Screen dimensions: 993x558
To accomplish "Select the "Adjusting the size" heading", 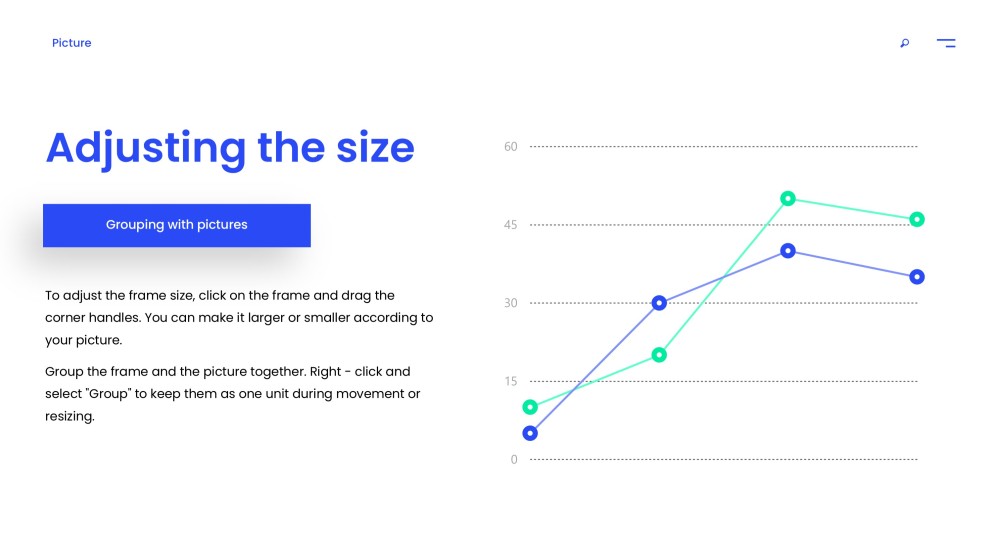I will [x=230, y=148].
